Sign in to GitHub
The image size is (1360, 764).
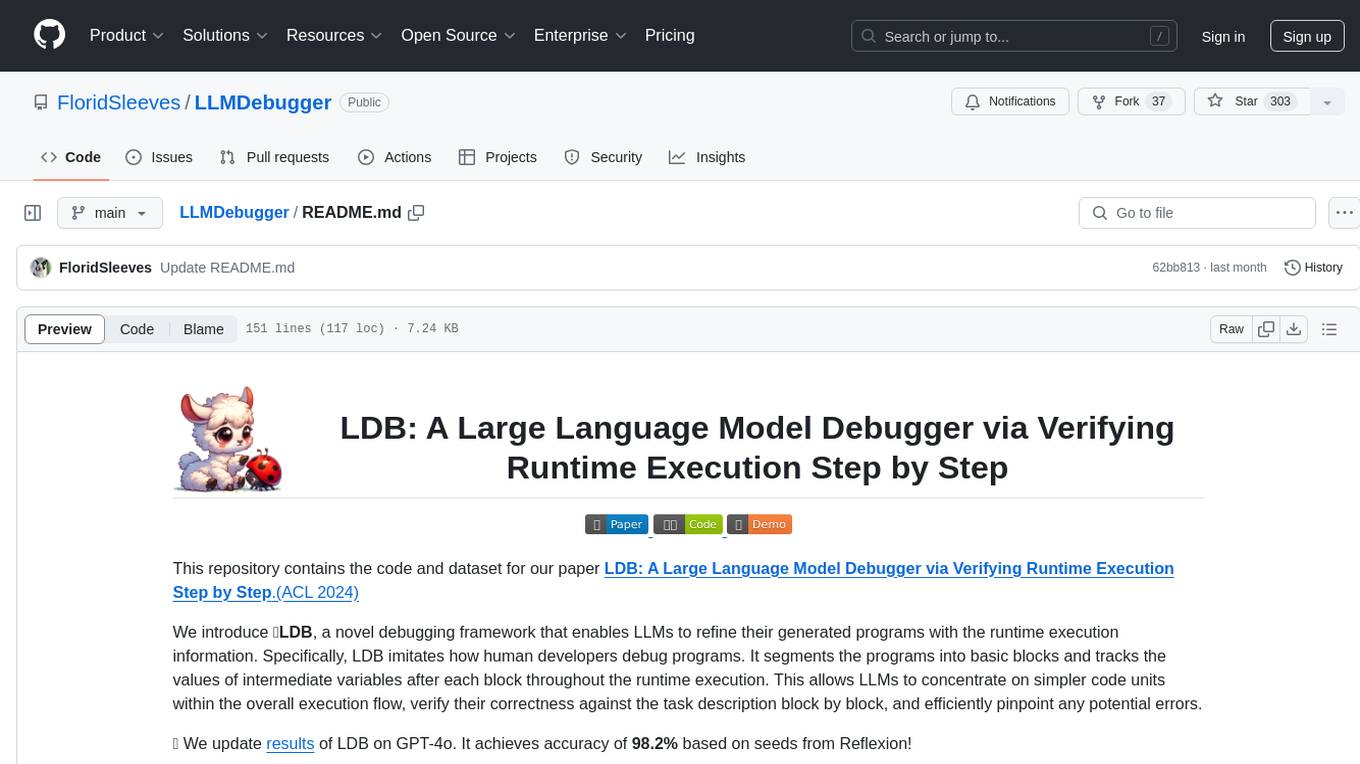coord(1223,37)
